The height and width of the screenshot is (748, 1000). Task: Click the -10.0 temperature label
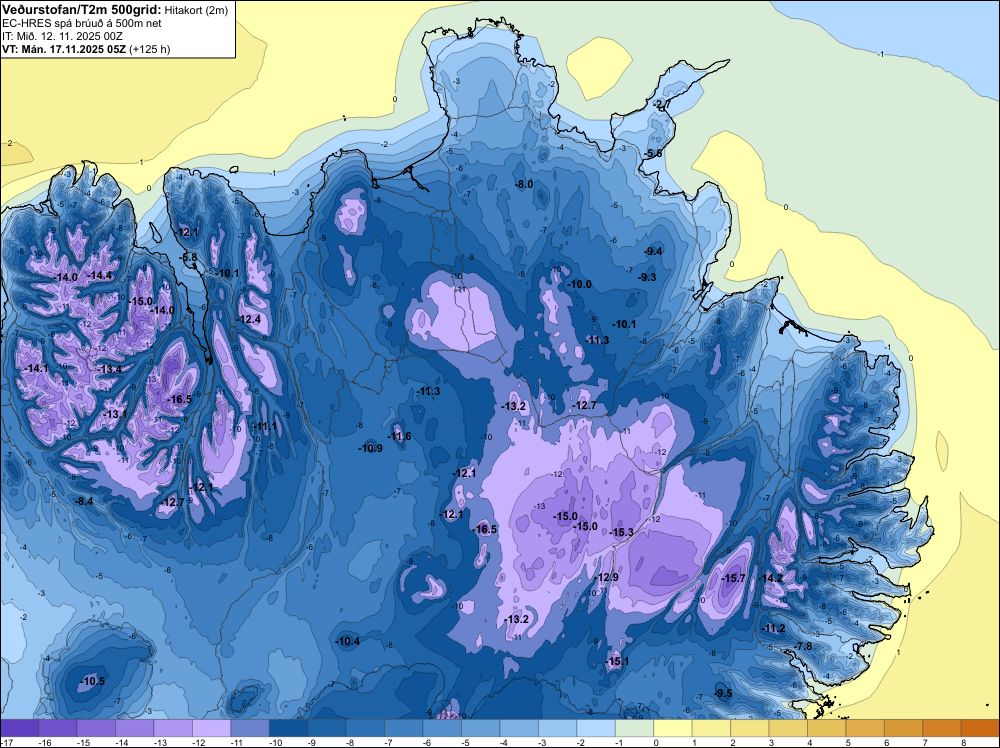(x=580, y=284)
